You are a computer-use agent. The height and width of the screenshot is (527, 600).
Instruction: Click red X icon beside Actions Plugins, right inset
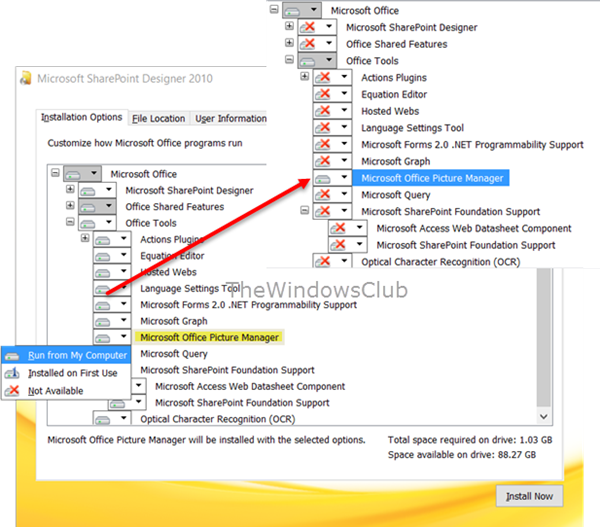click(323, 77)
